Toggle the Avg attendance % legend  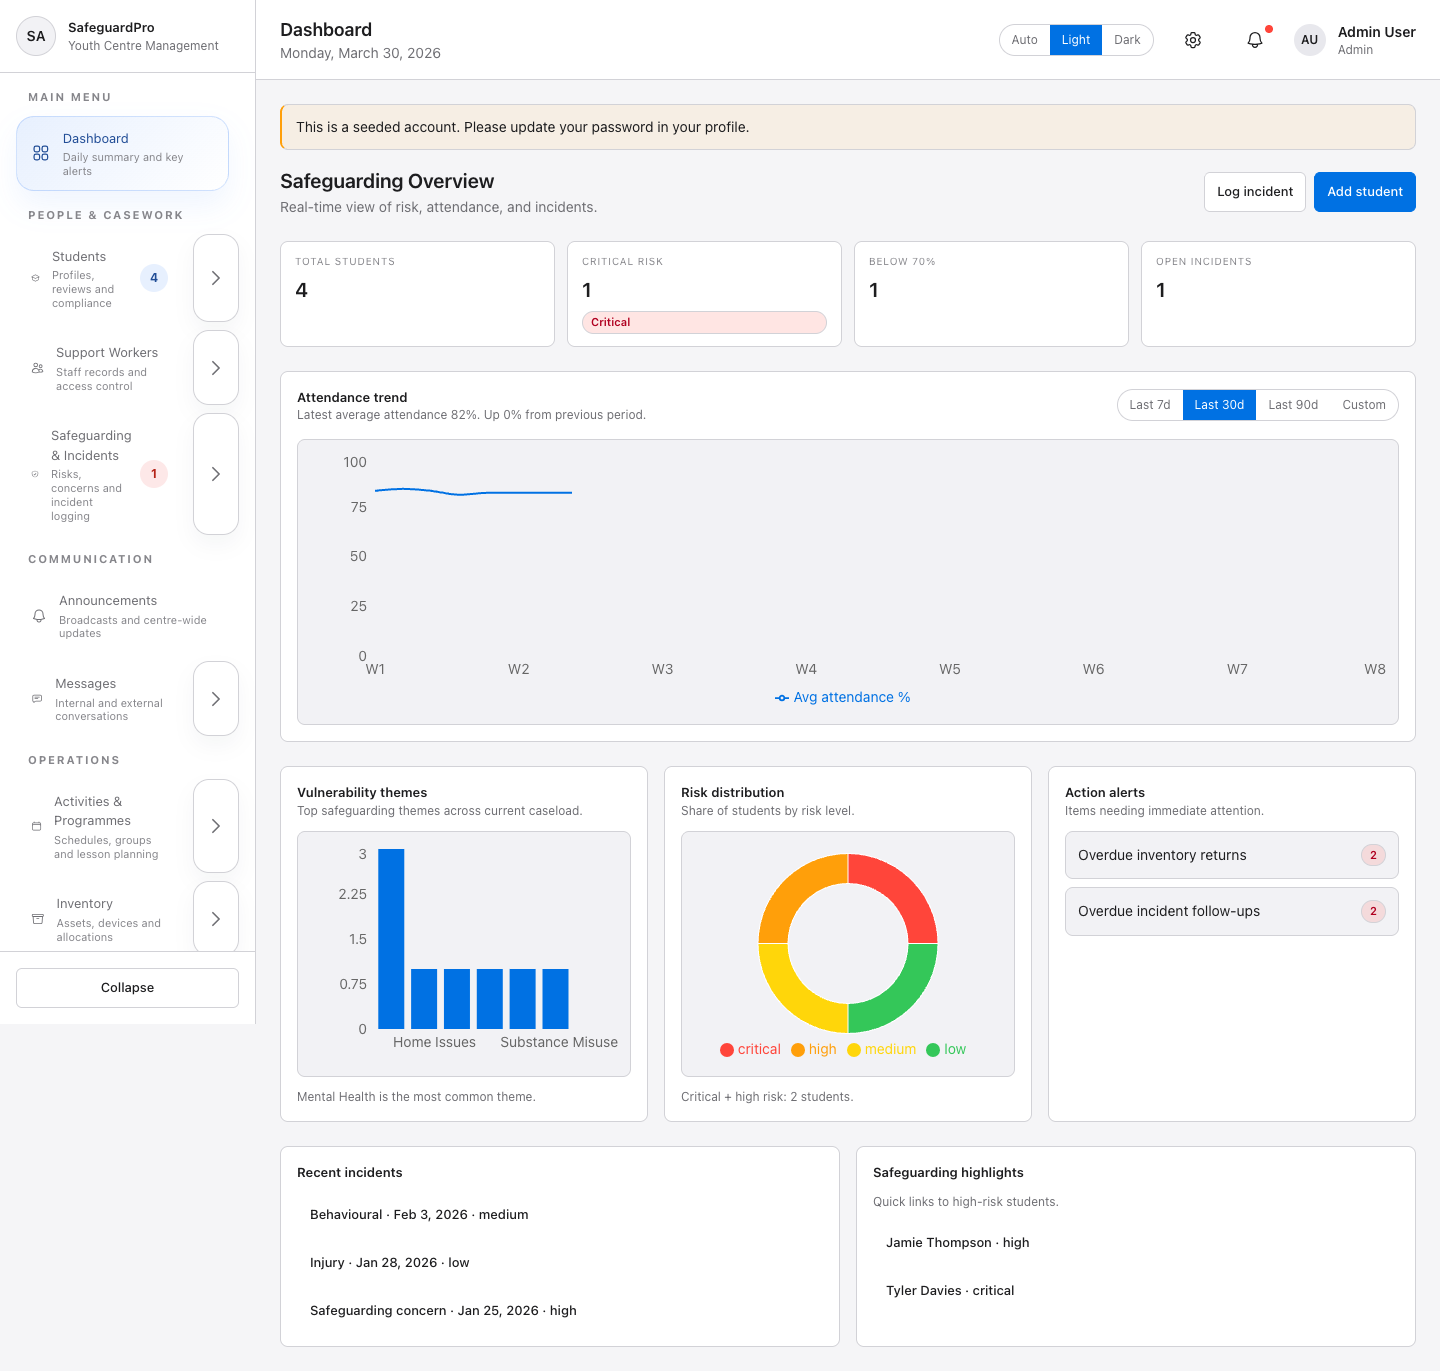[x=843, y=697]
